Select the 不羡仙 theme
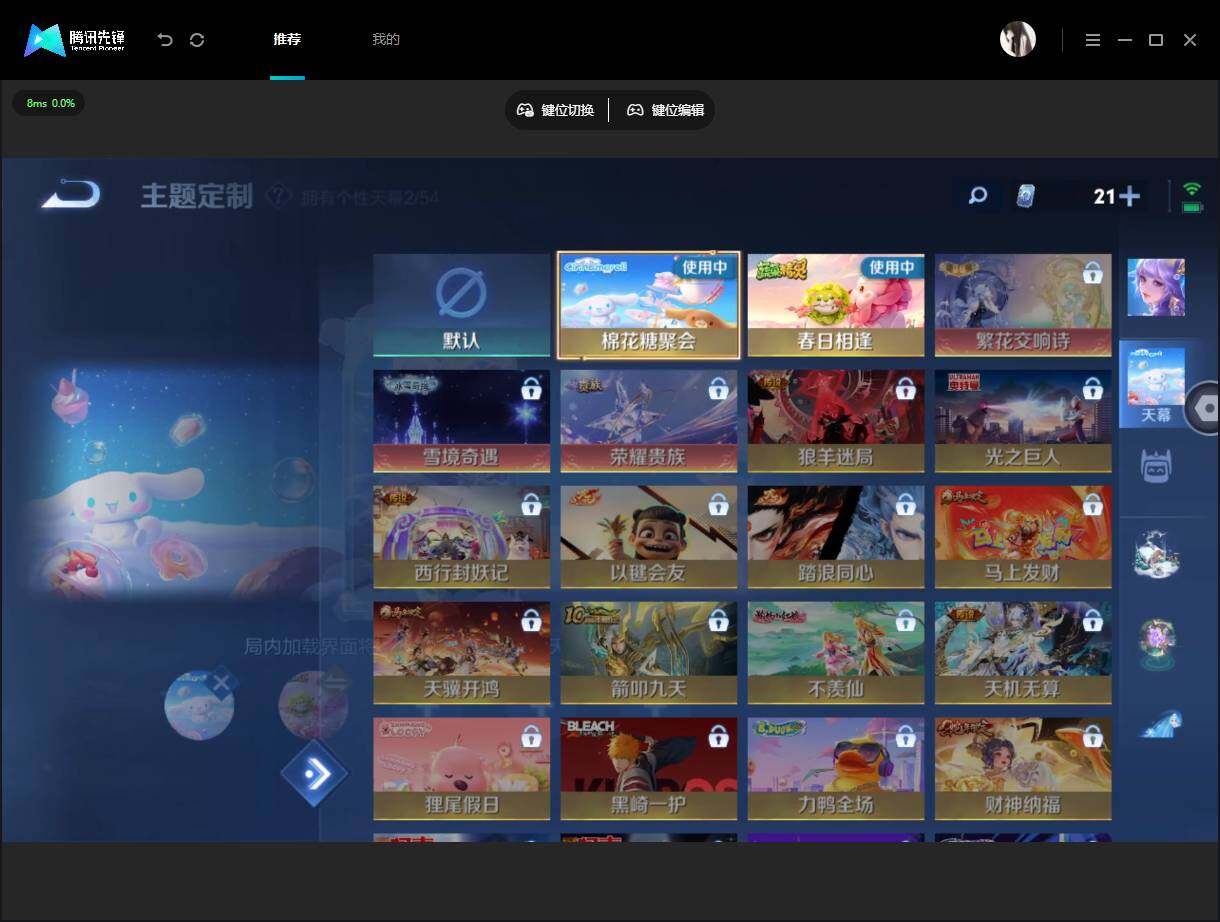Viewport: 1220px width, 922px height. tap(836, 653)
